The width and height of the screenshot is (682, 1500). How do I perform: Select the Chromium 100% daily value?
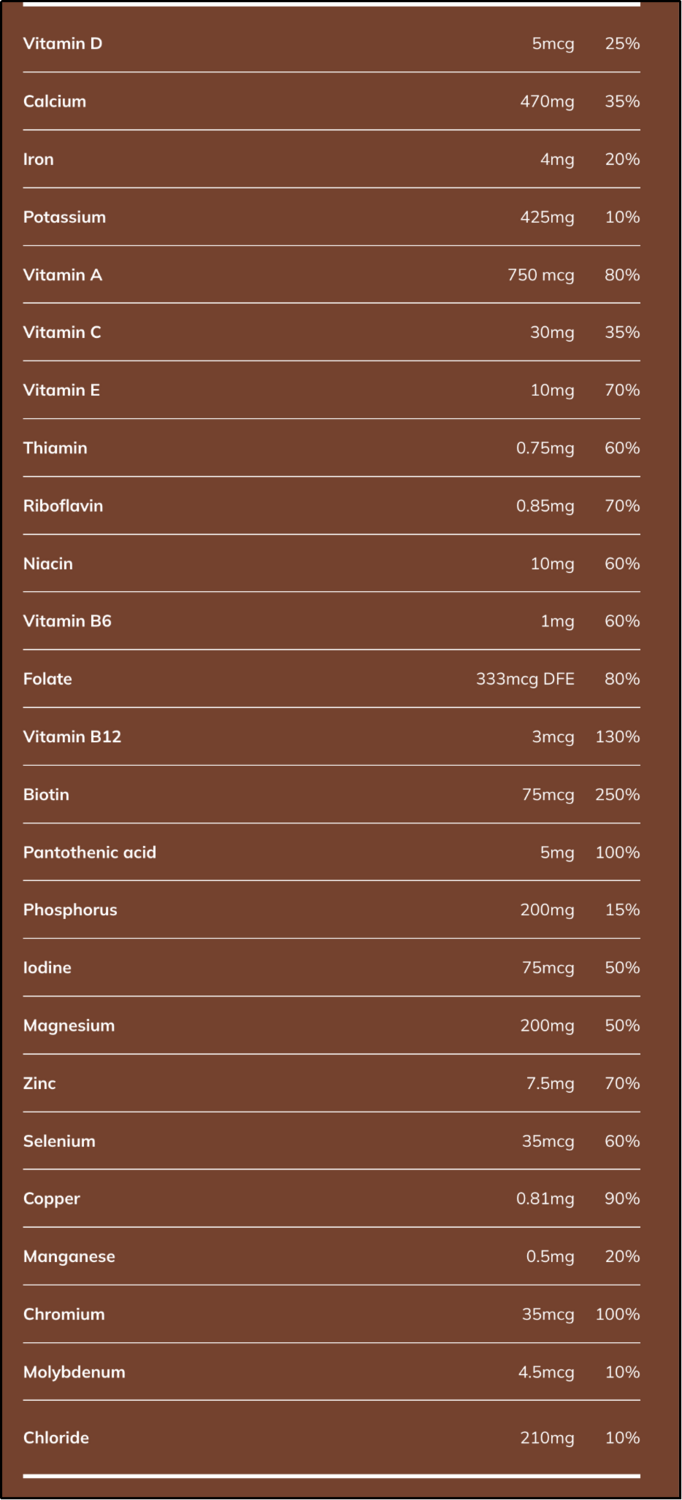[618, 1315]
